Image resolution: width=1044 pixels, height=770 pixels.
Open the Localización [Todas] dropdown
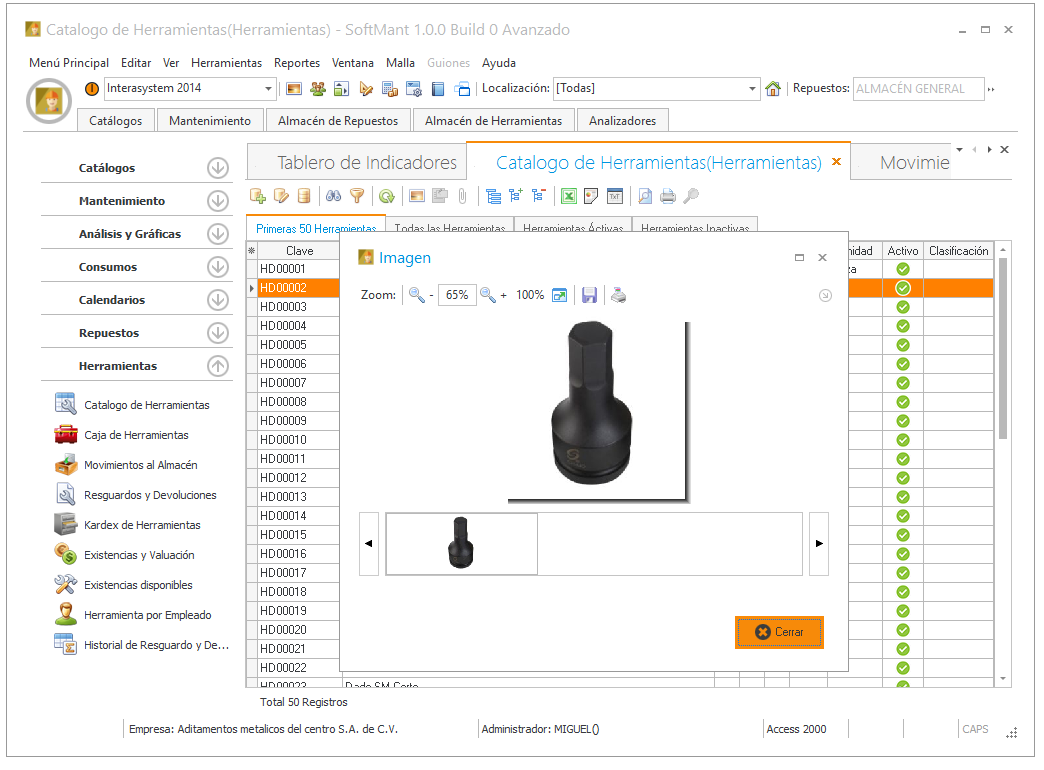[x=753, y=89]
